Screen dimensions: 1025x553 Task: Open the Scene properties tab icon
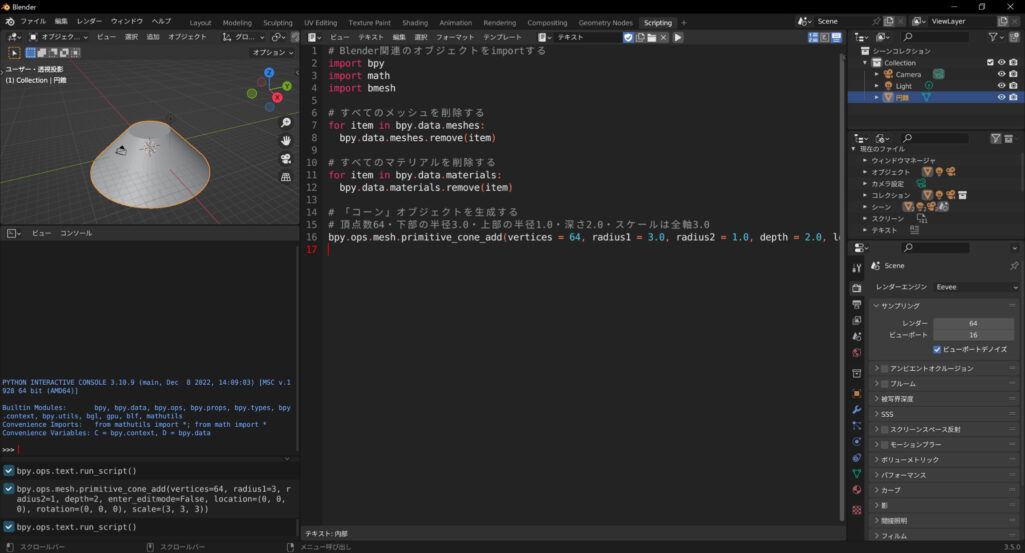[x=857, y=336]
